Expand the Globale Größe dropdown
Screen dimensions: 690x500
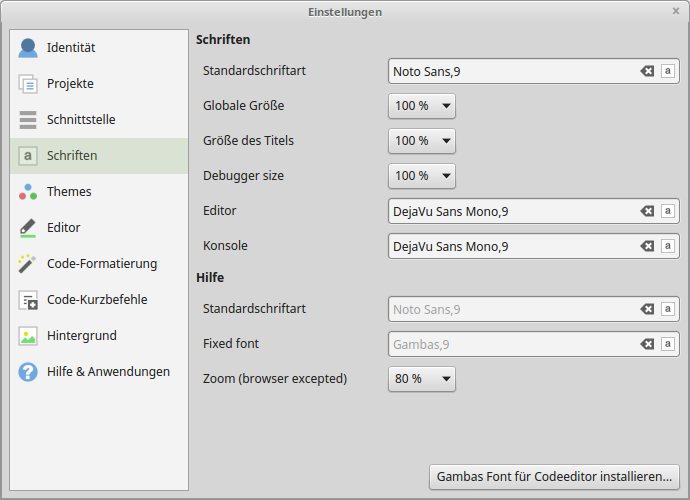(x=421, y=106)
